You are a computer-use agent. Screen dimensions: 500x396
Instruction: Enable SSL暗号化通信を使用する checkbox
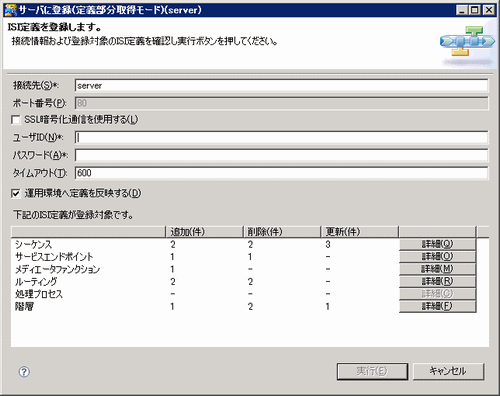(x=16, y=120)
